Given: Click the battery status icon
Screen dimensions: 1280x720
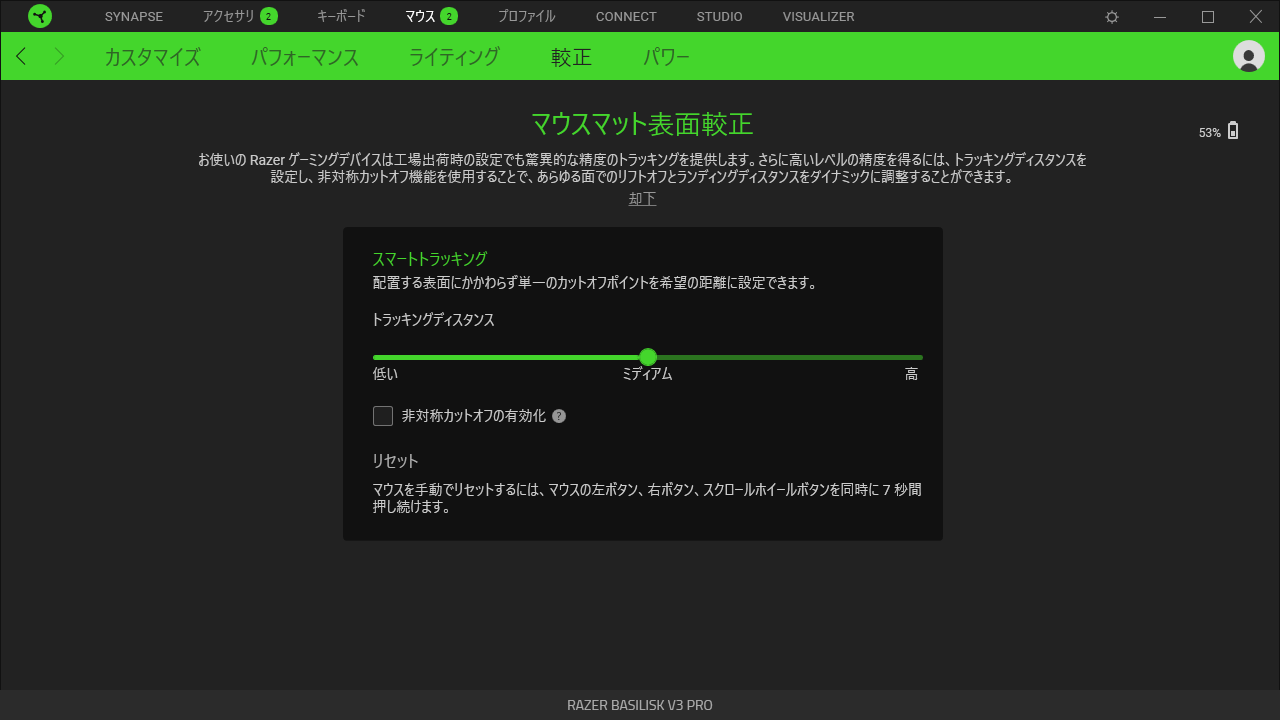Looking at the screenshot, I should point(1233,130).
